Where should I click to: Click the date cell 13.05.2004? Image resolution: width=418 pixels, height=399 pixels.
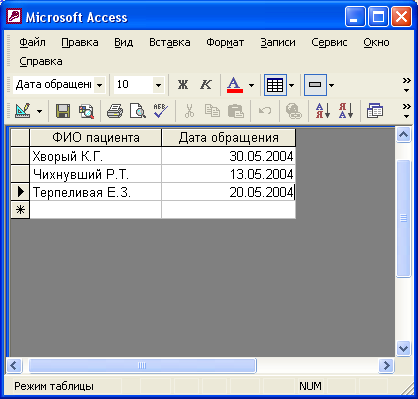click(x=229, y=174)
